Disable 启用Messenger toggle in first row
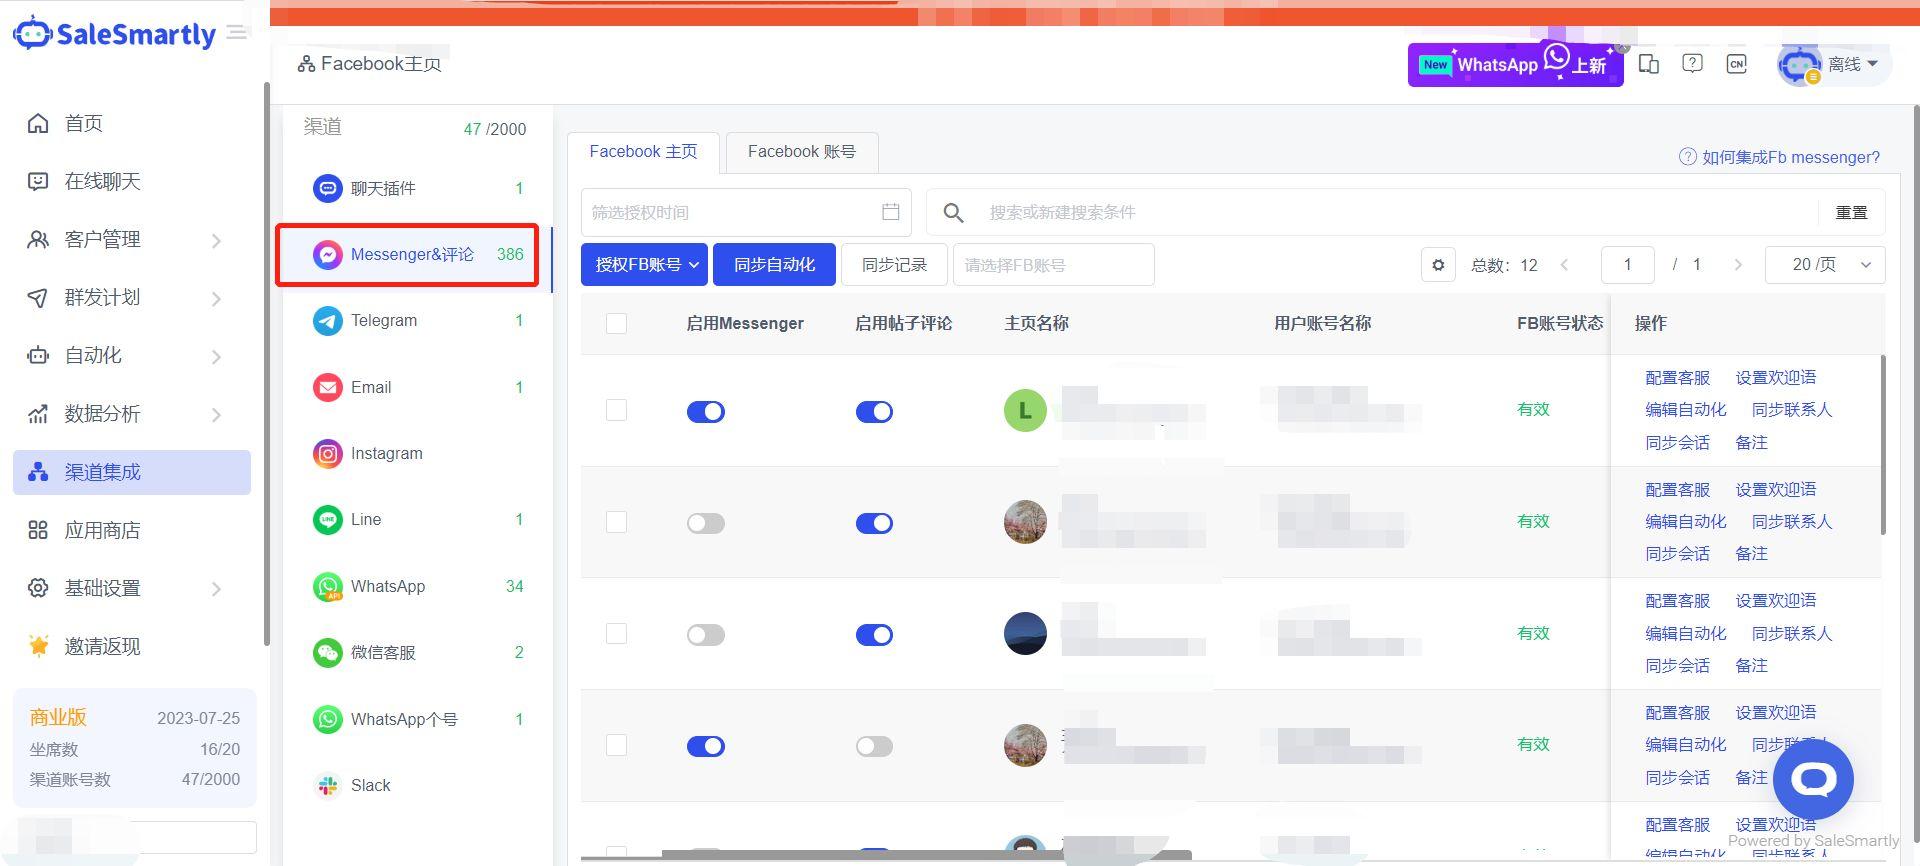Image resolution: width=1920 pixels, height=866 pixels. click(x=706, y=412)
